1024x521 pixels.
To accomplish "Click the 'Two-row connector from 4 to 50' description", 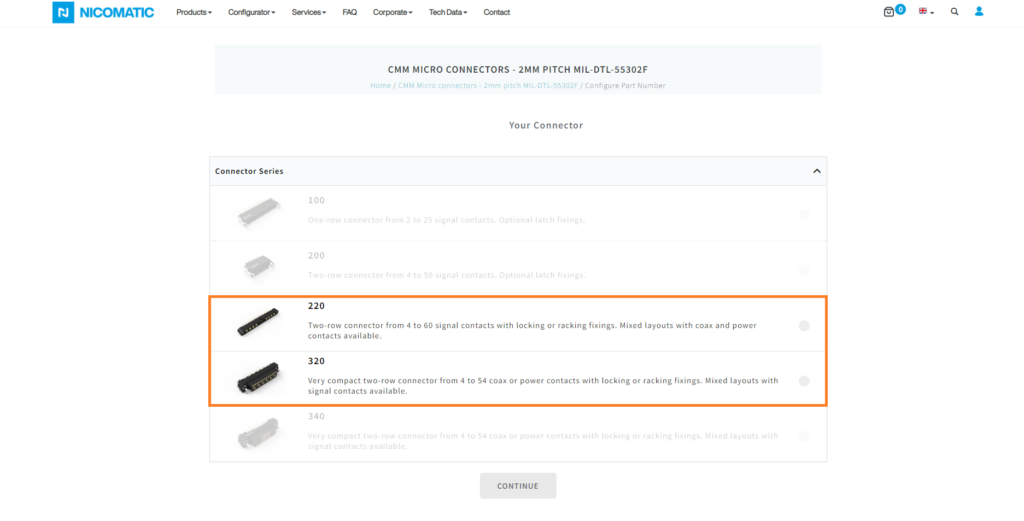I will [446, 275].
